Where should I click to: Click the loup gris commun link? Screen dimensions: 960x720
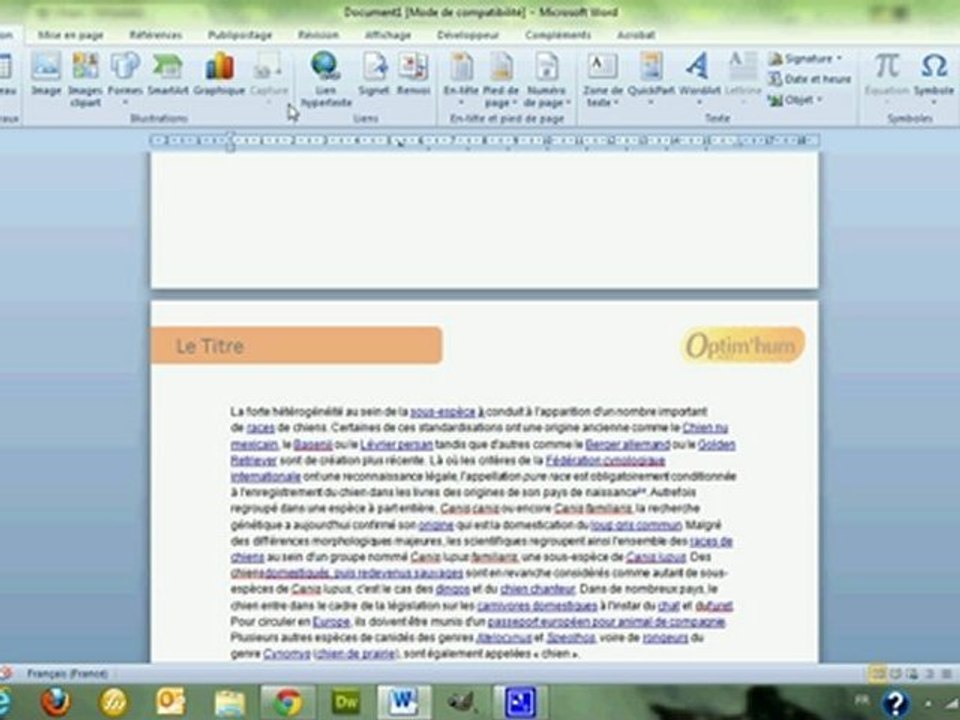pyautogui.click(x=636, y=525)
